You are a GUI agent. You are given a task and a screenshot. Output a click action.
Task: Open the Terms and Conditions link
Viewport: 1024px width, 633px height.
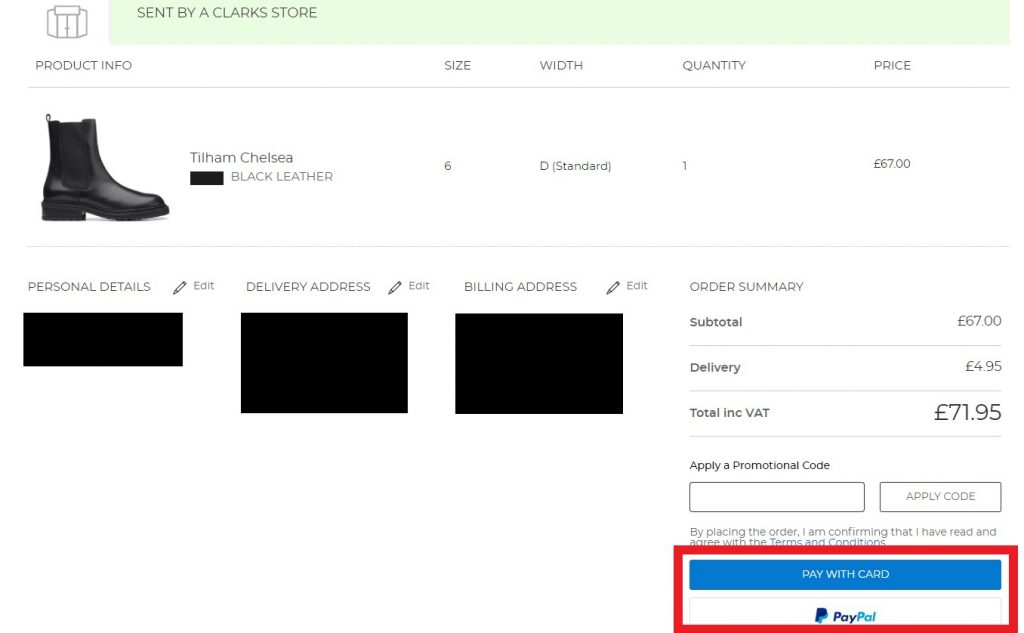(827, 542)
